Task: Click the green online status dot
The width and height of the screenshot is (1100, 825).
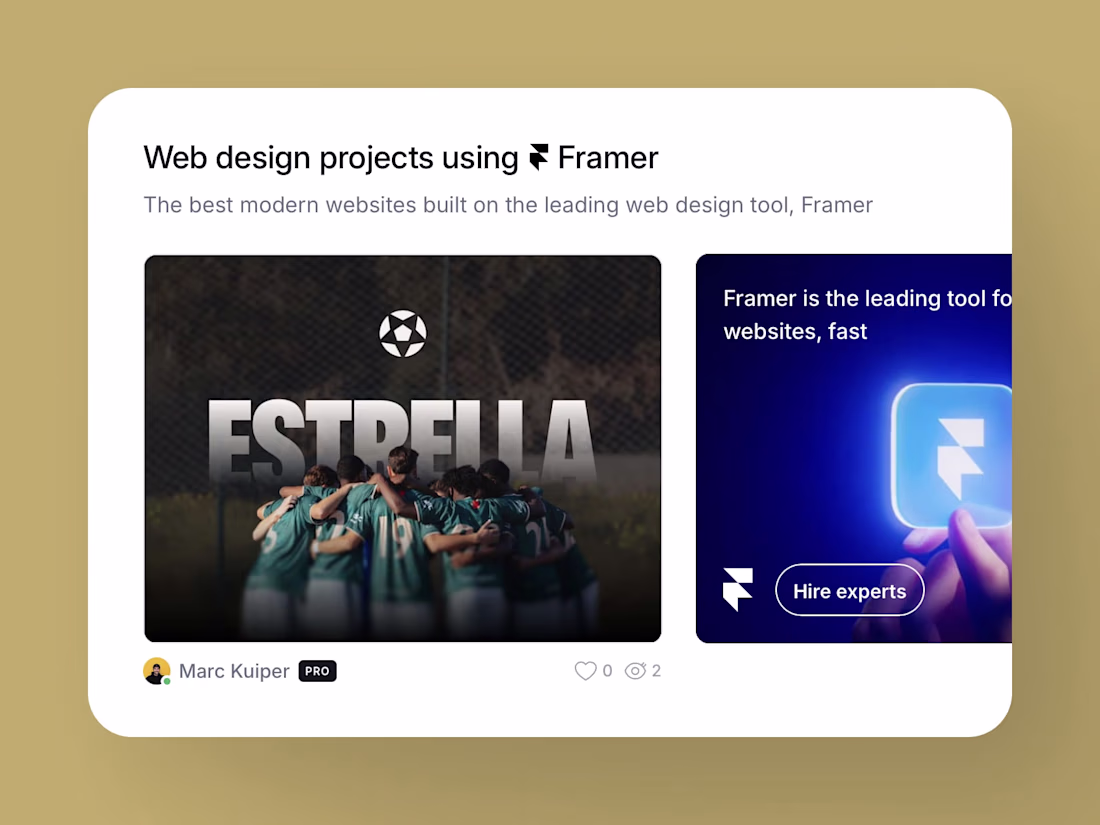Action: coord(167,681)
